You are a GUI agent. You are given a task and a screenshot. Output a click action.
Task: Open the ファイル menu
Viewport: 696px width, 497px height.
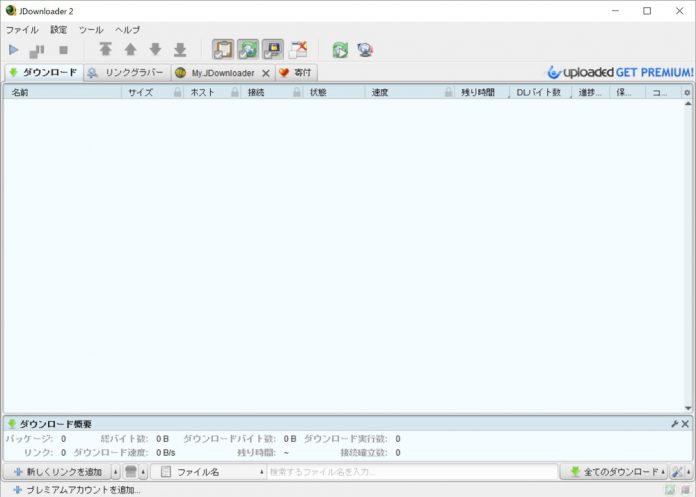tap(22, 30)
